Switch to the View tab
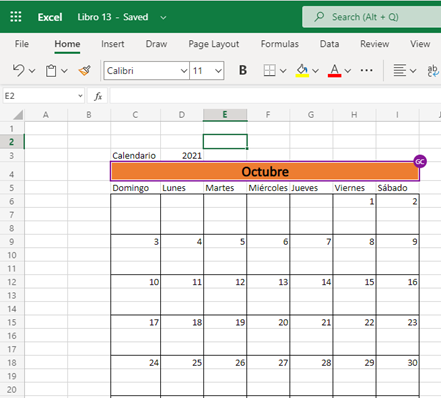 [420, 44]
